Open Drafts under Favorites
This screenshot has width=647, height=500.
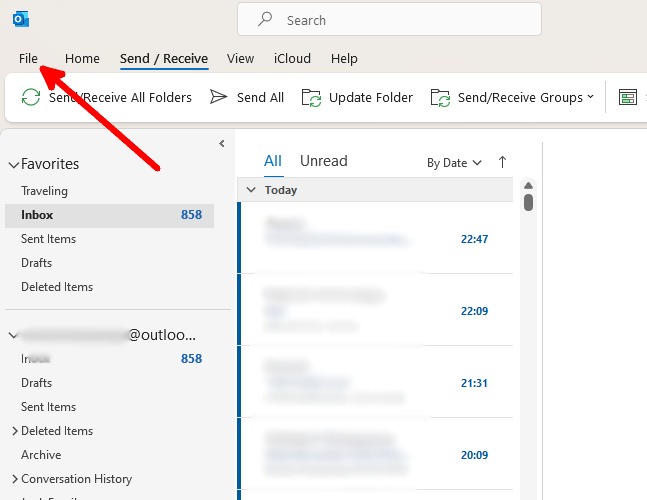point(36,263)
